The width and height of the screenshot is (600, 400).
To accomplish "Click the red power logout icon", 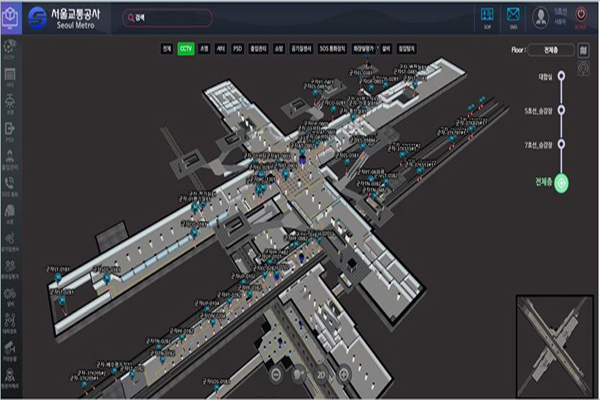I will click(x=579, y=16).
